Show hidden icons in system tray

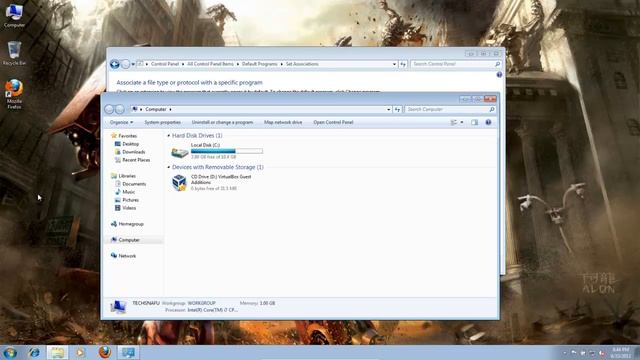tap(564, 353)
